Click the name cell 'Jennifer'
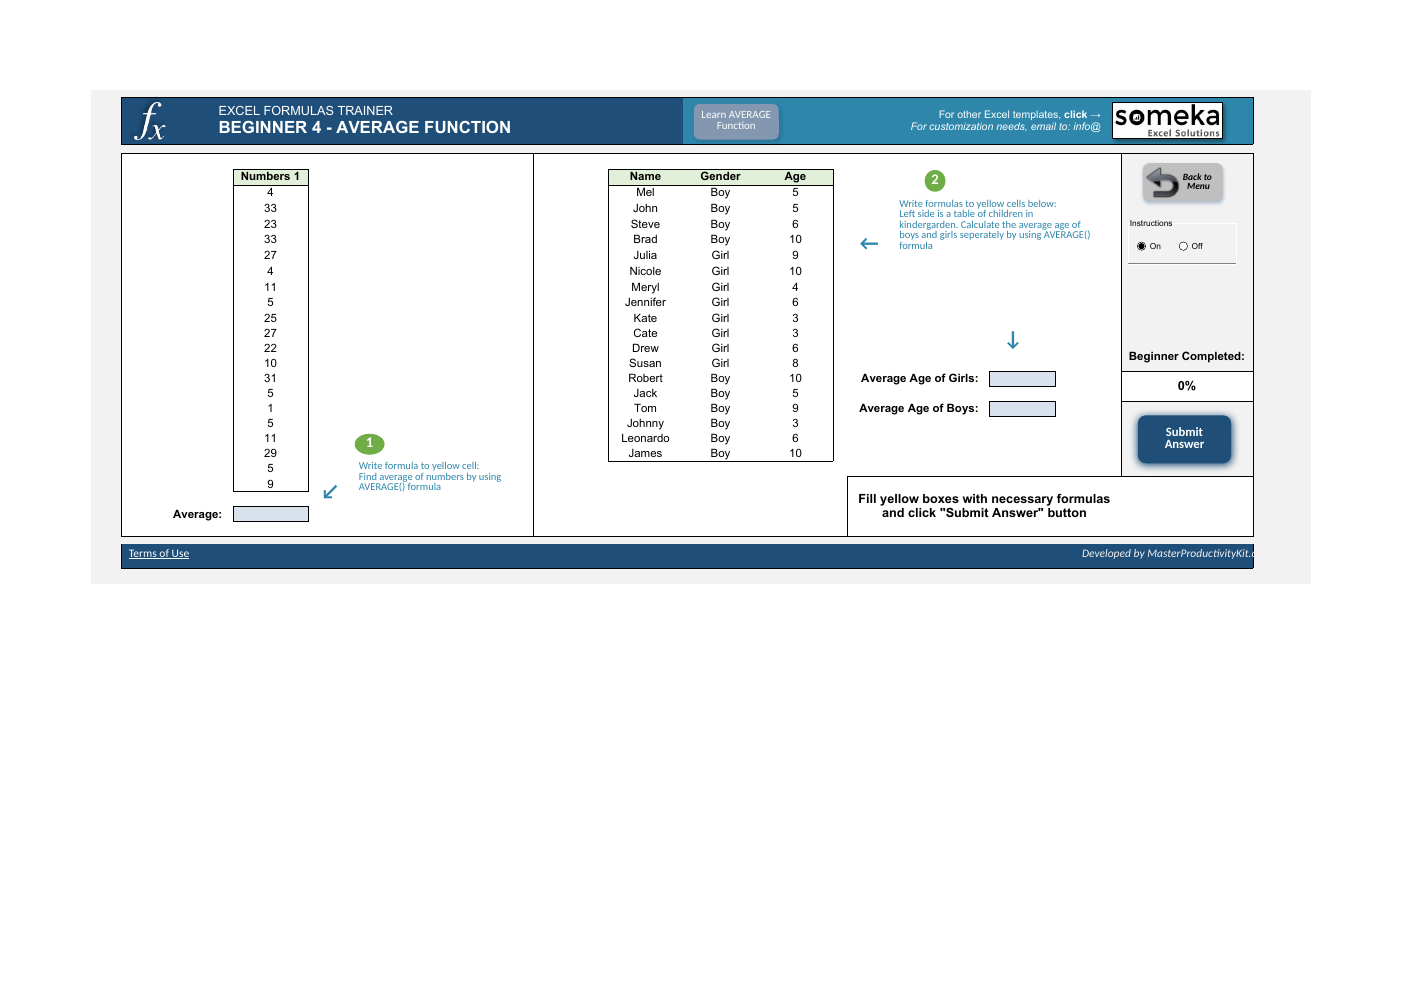The image size is (1404, 993). tap(645, 303)
